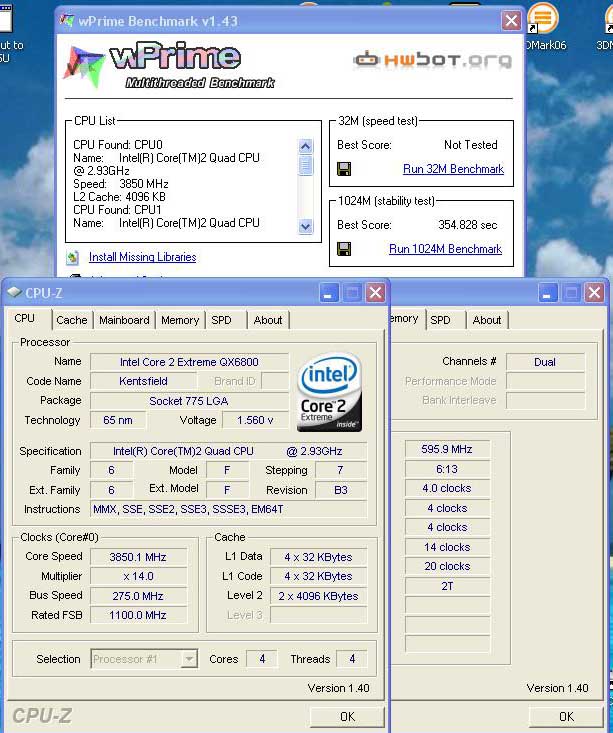Click the Package value Socket 775 LGA
Viewport: 613px width, 733px height.
coord(189,401)
